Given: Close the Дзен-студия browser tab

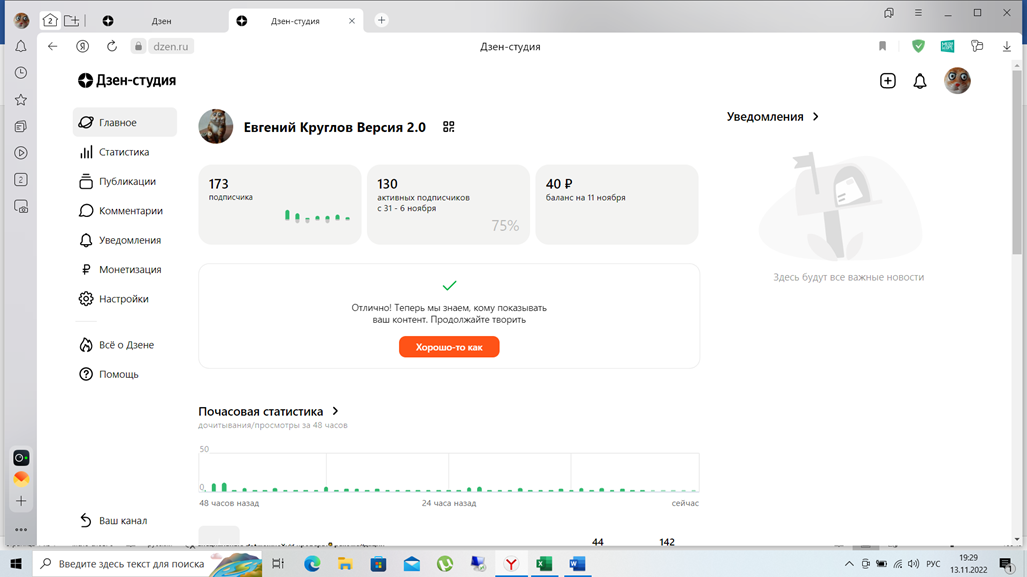Looking at the screenshot, I should coord(352,21).
